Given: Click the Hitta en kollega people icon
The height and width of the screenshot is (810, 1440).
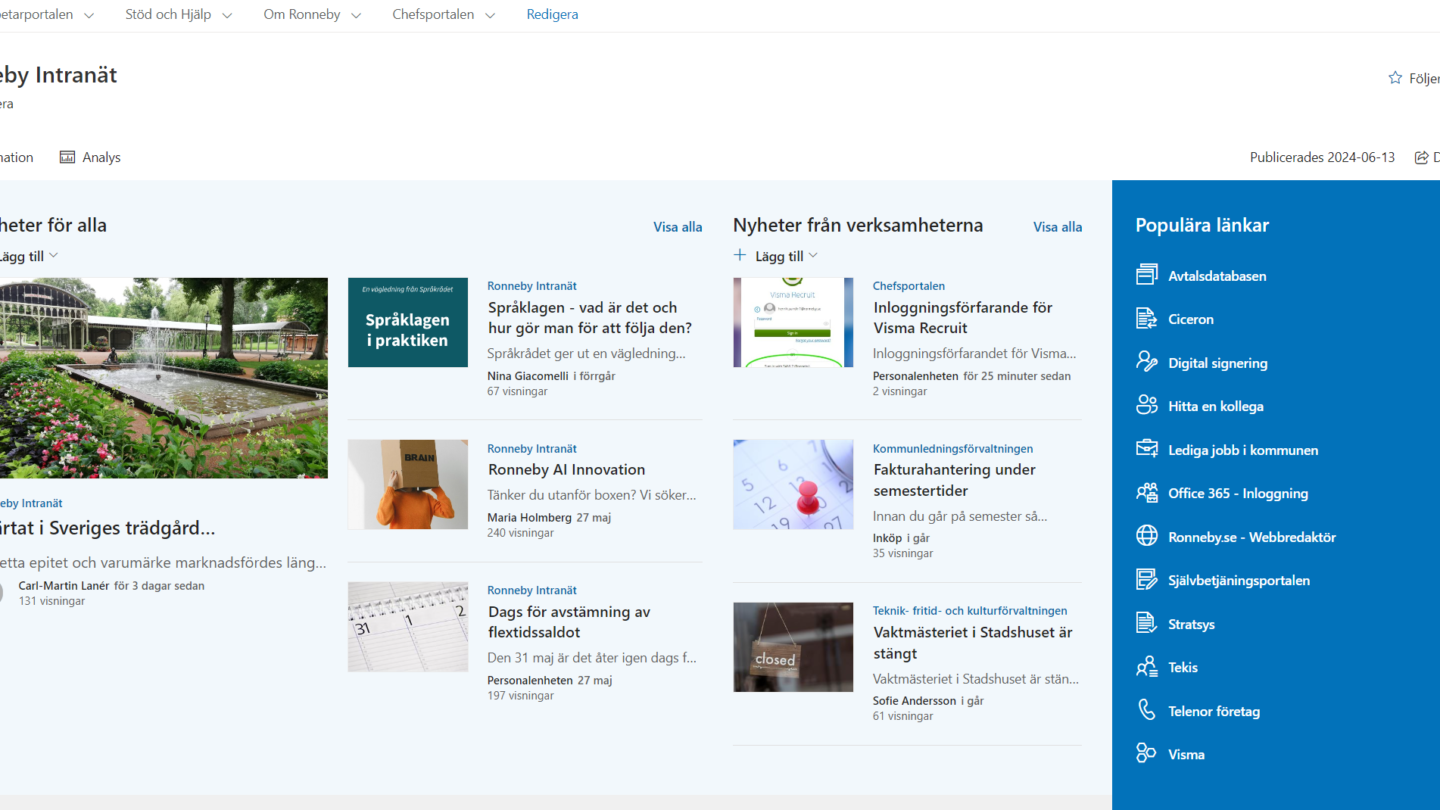Looking at the screenshot, I should pos(1146,406).
